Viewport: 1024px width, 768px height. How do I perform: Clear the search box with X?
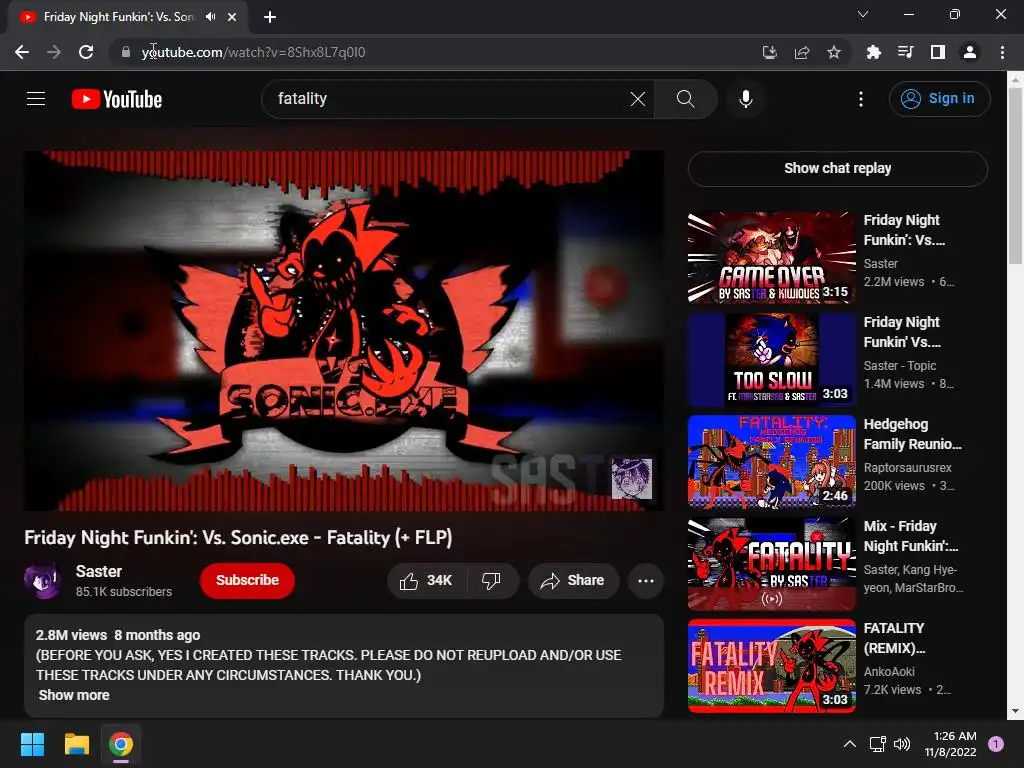pos(637,99)
